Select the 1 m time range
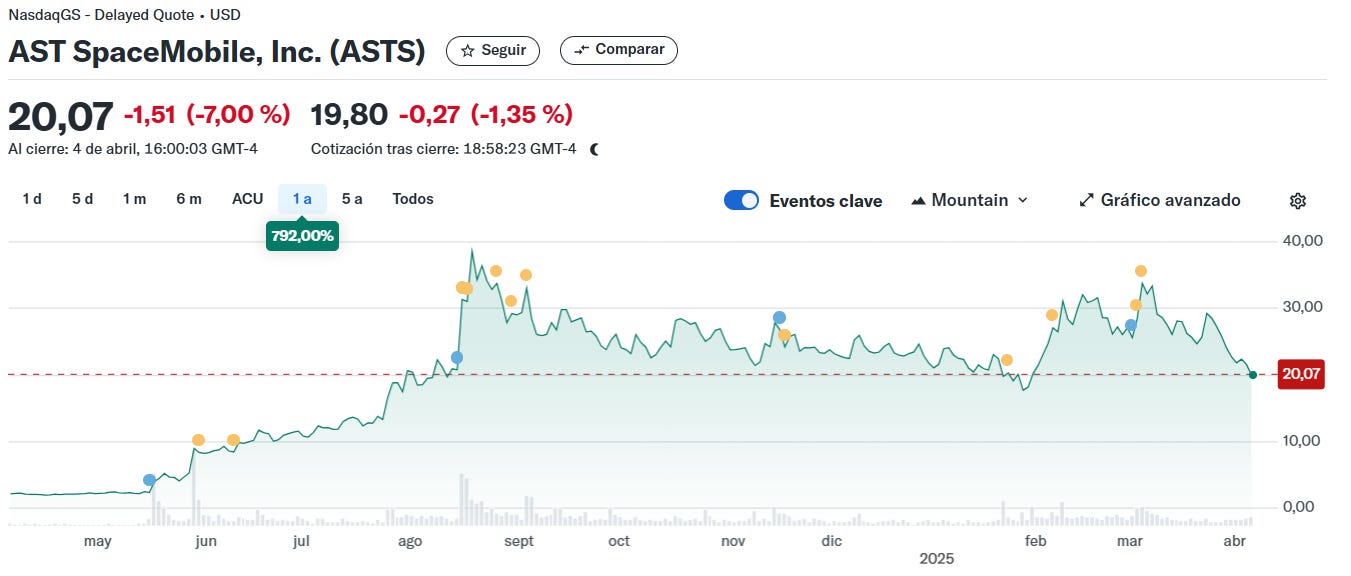Image resolution: width=1351 pixels, height=576 pixels. tap(134, 199)
